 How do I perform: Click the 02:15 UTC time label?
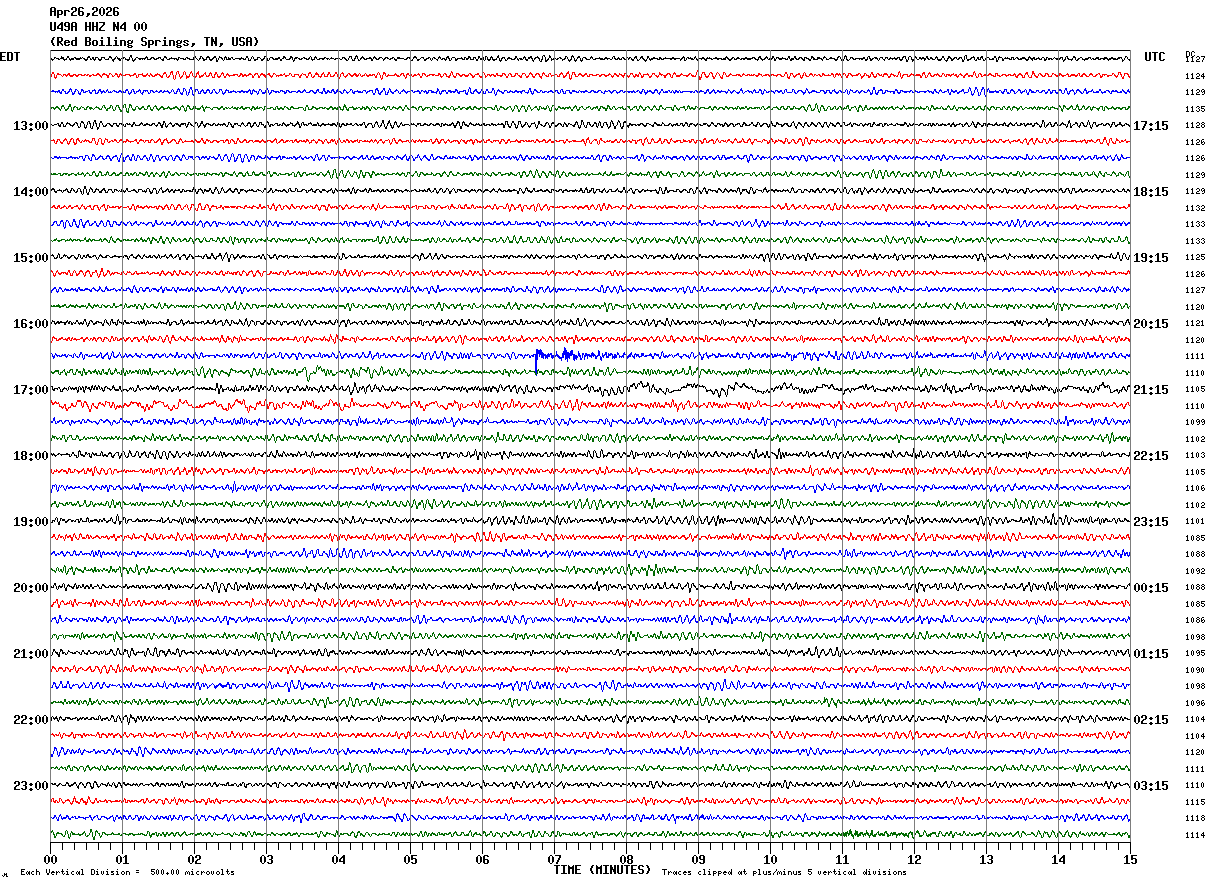(1151, 720)
